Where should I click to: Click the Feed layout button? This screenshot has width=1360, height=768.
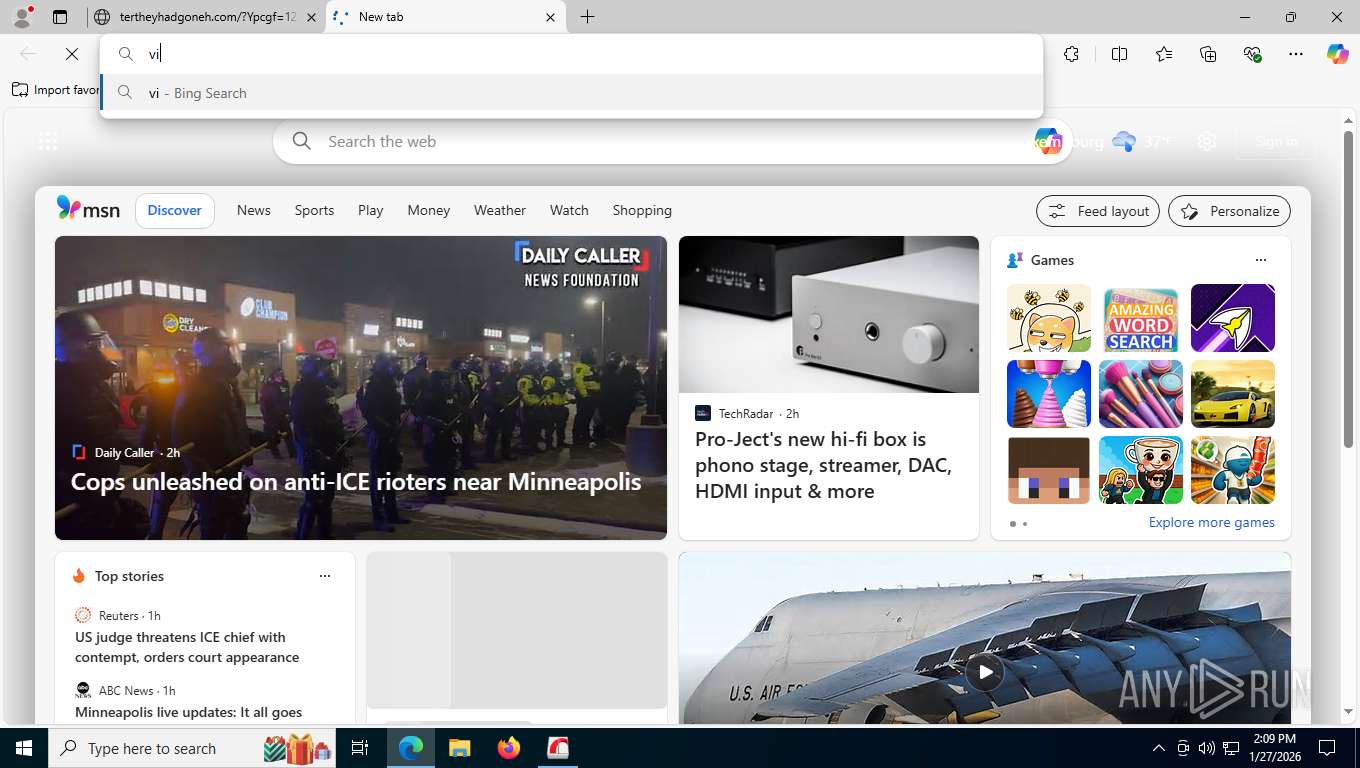click(1098, 211)
